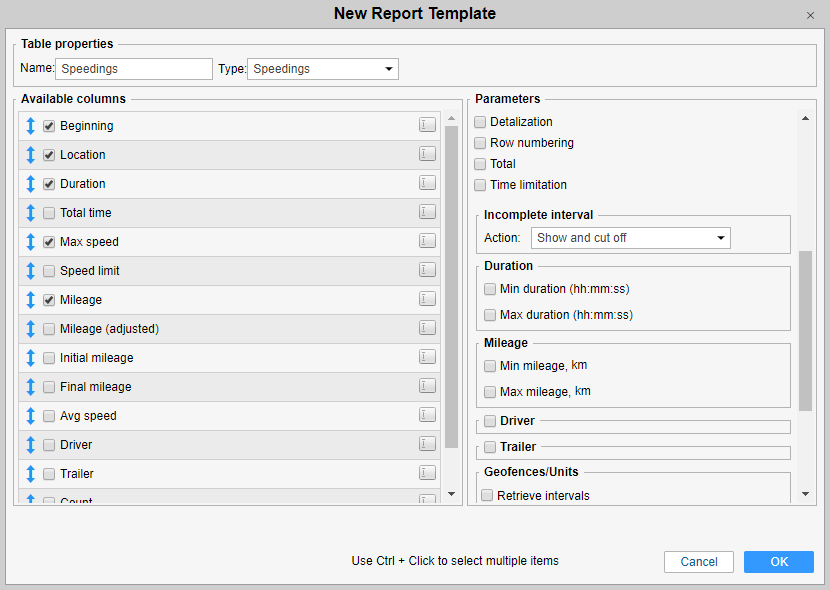Click the reorder arrow next to Avg speed
Image resolution: width=830 pixels, height=590 pixels.
(31, 416)
